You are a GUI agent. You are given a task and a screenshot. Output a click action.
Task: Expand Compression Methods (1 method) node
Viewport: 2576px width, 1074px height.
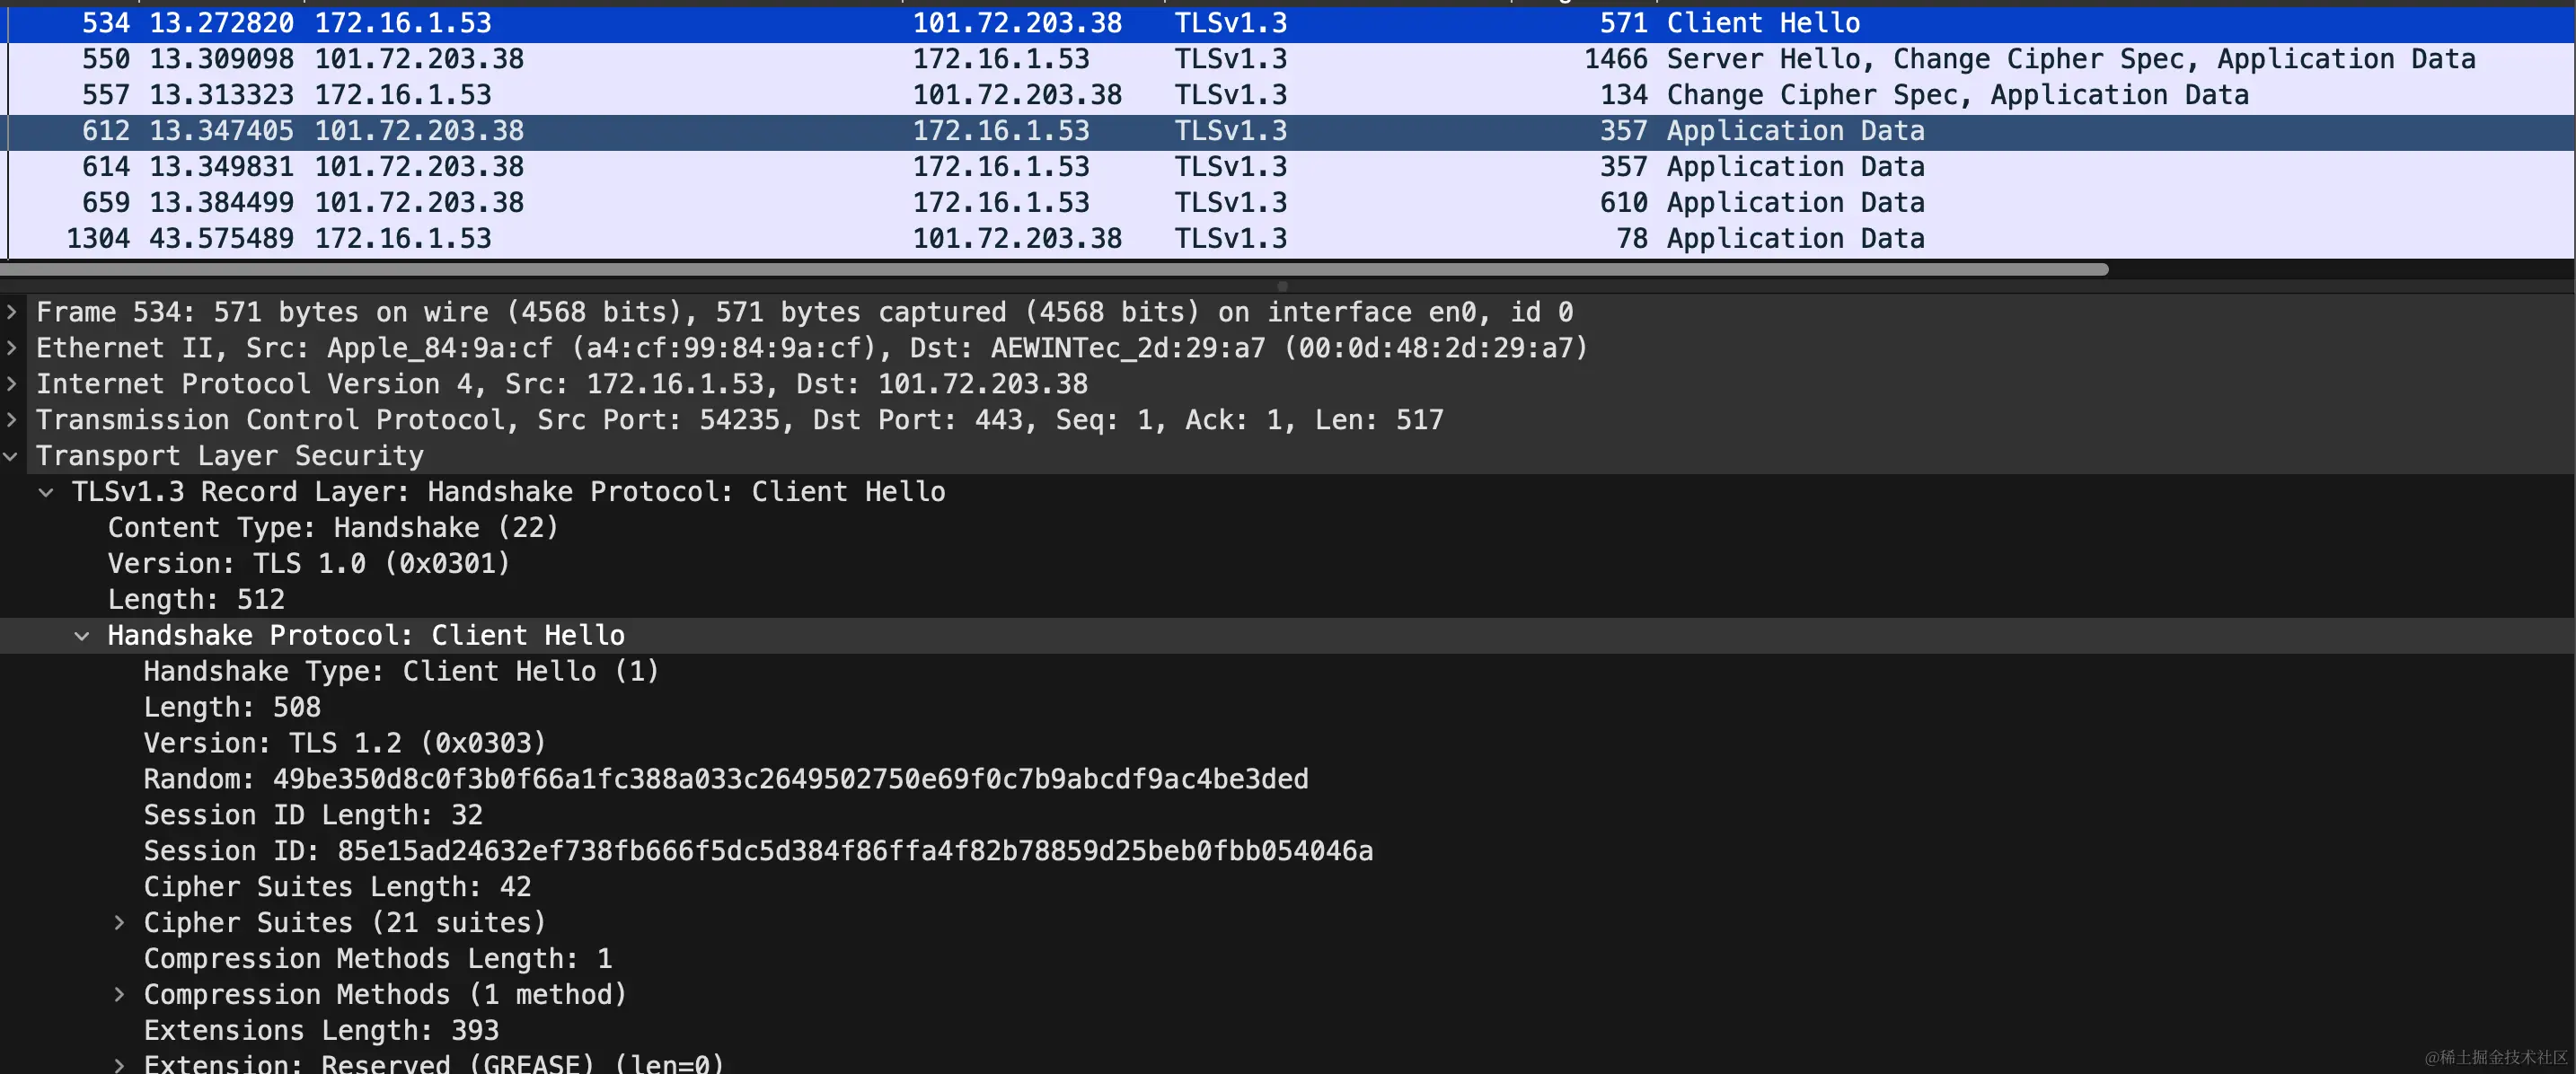pyautogui.click(x=119, y=995)
